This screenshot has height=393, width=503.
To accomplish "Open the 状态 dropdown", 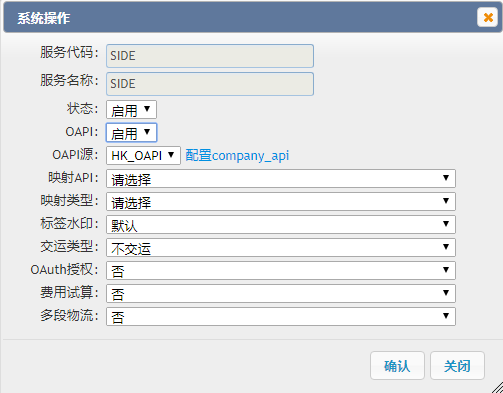I will tap(131, 110).
